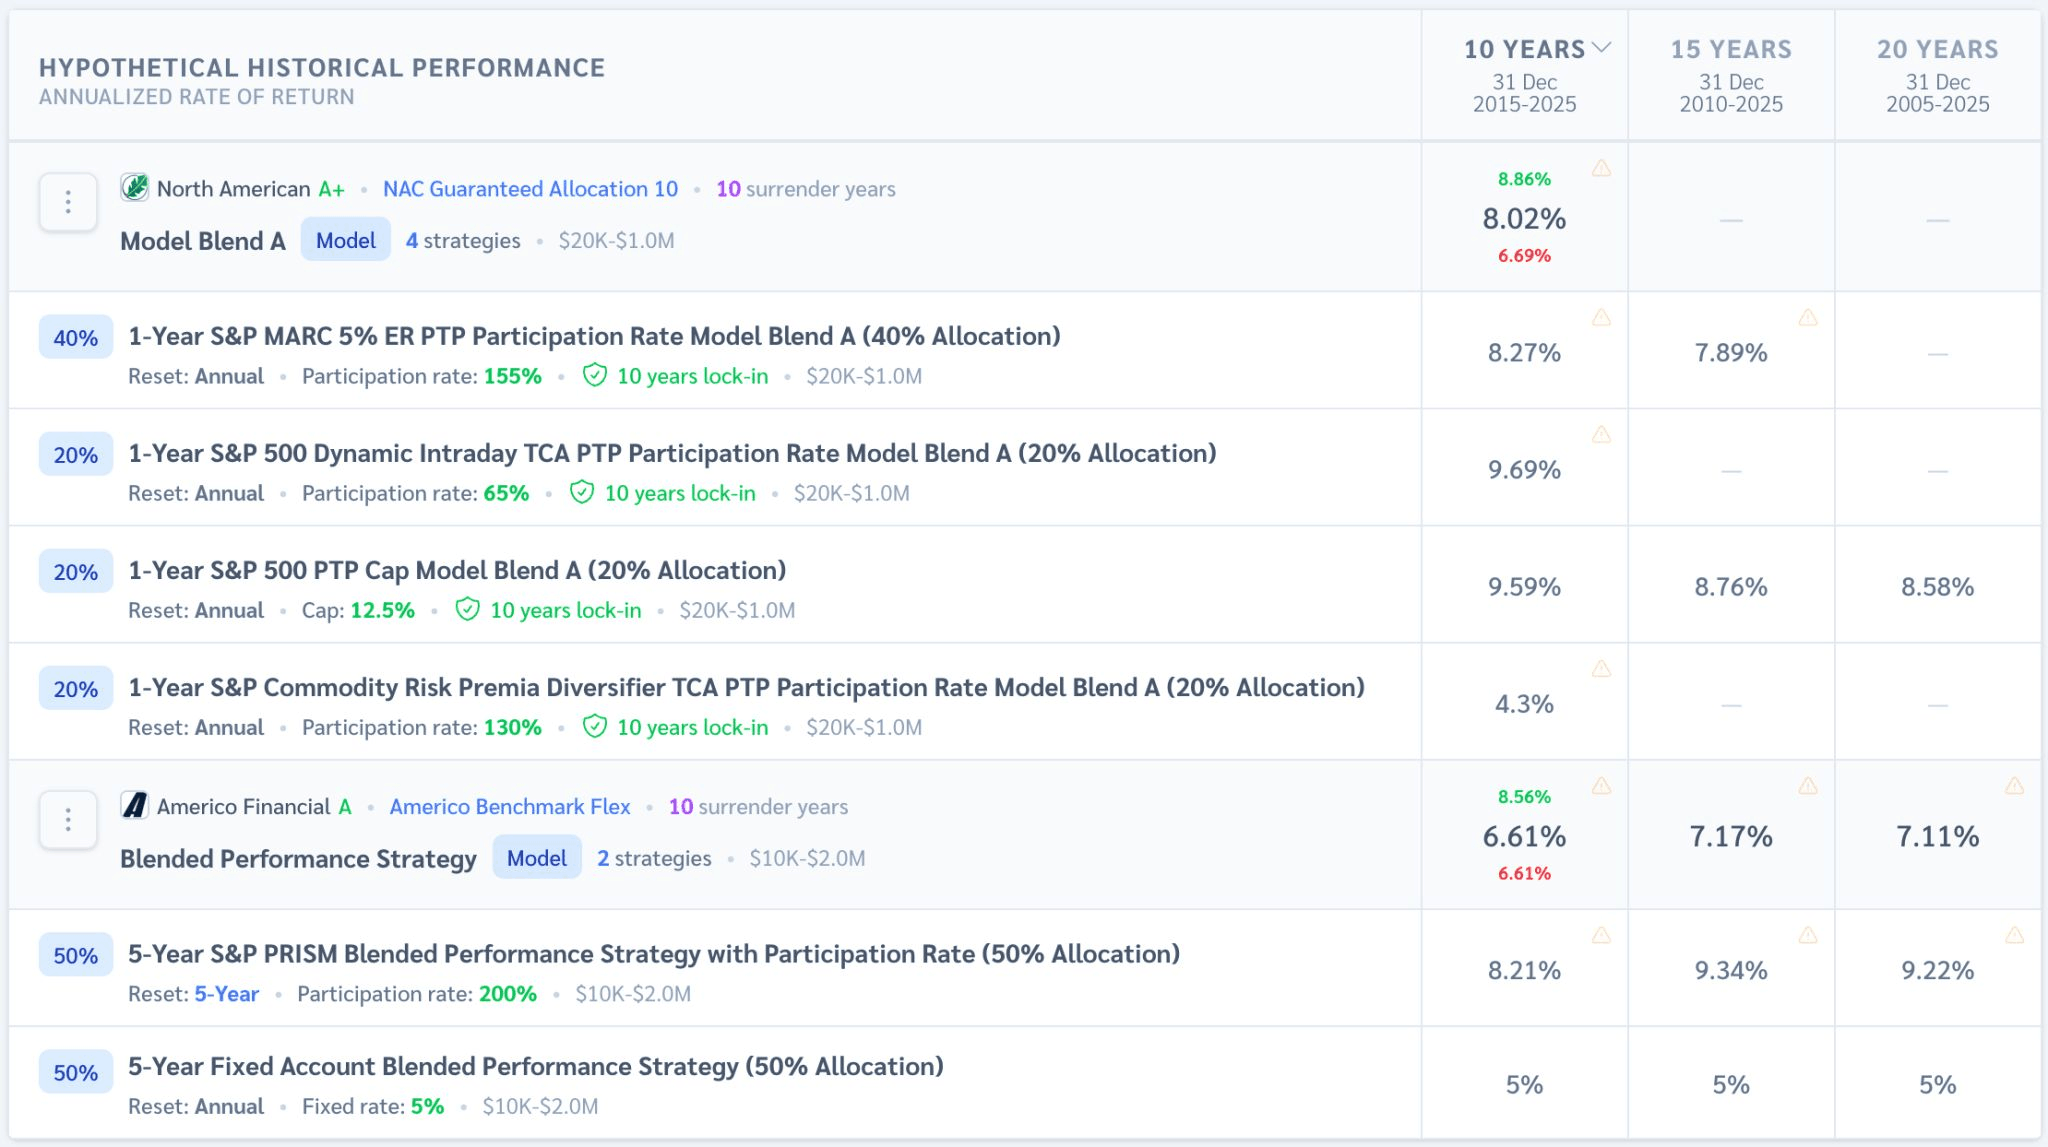
Task: Click lock-in shield icon in Dynamic Intraday TCA row
Action: (x=582, y=493)
